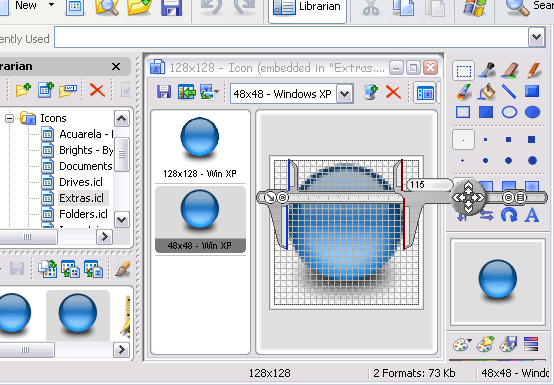Select the text tool letter A
This screenshot has height=385, width=554.
tap(531, 214)
